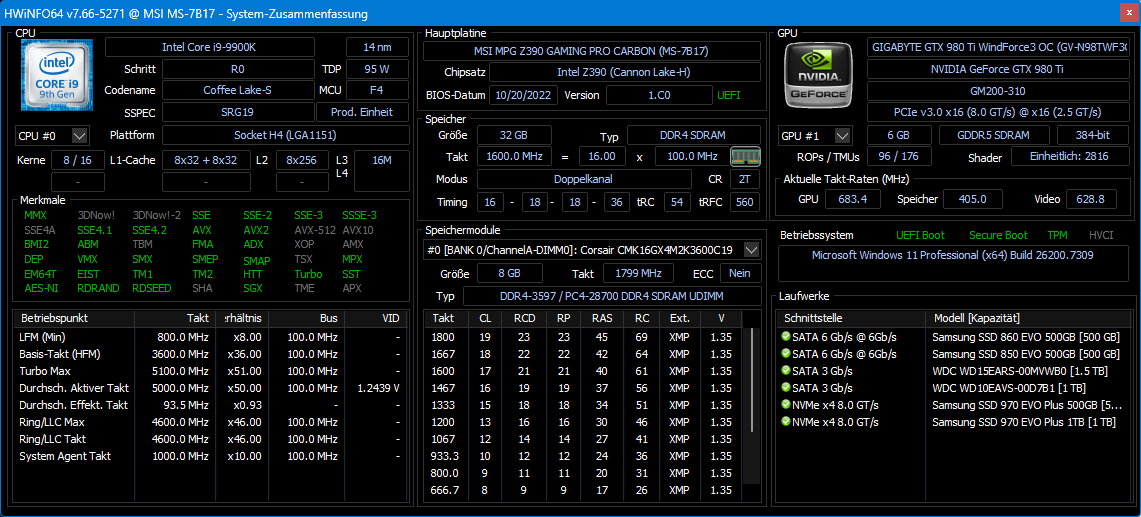
Task: Click status icon of Samsung SSD 850 EVO
Action: (786, 354)
